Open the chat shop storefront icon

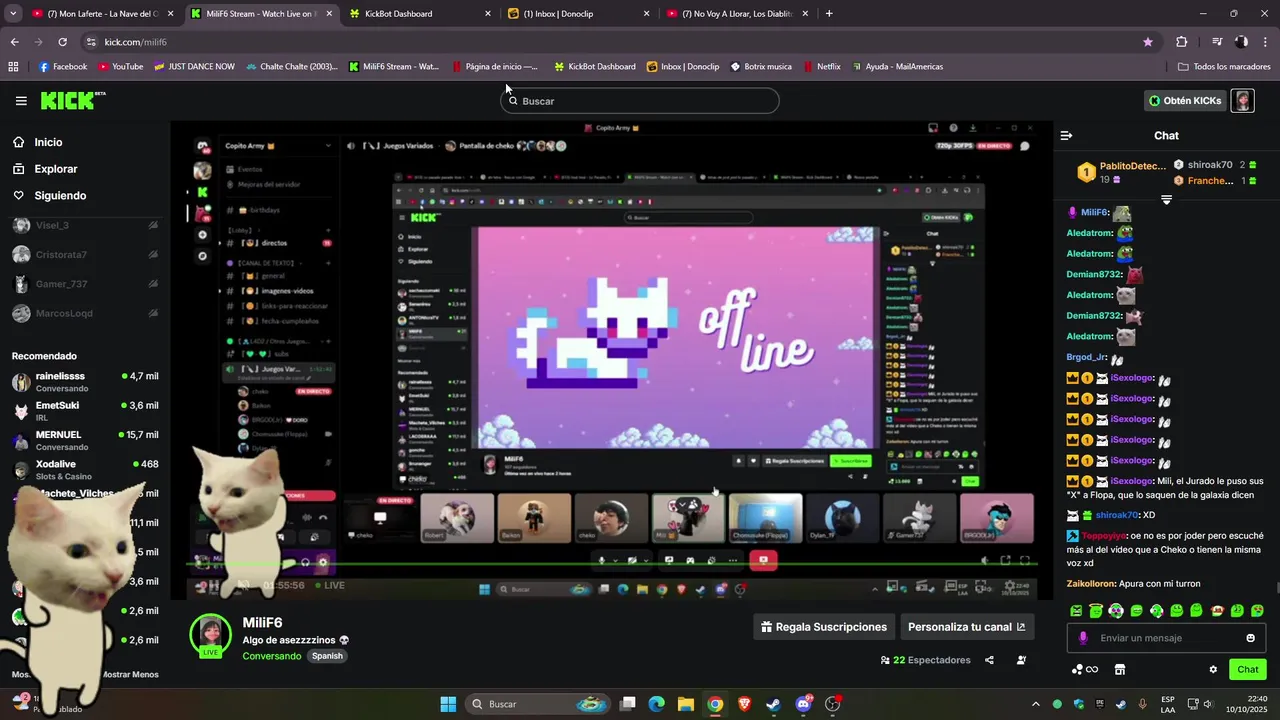coord(1120,670)
